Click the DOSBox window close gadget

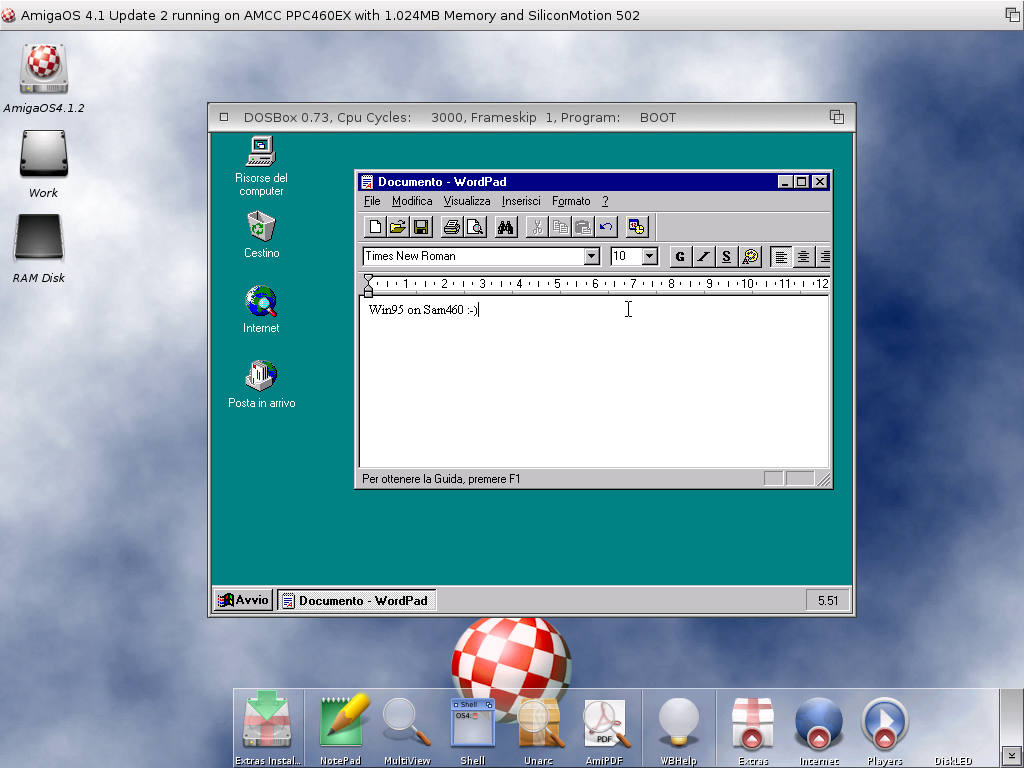(x=224, y=118)
